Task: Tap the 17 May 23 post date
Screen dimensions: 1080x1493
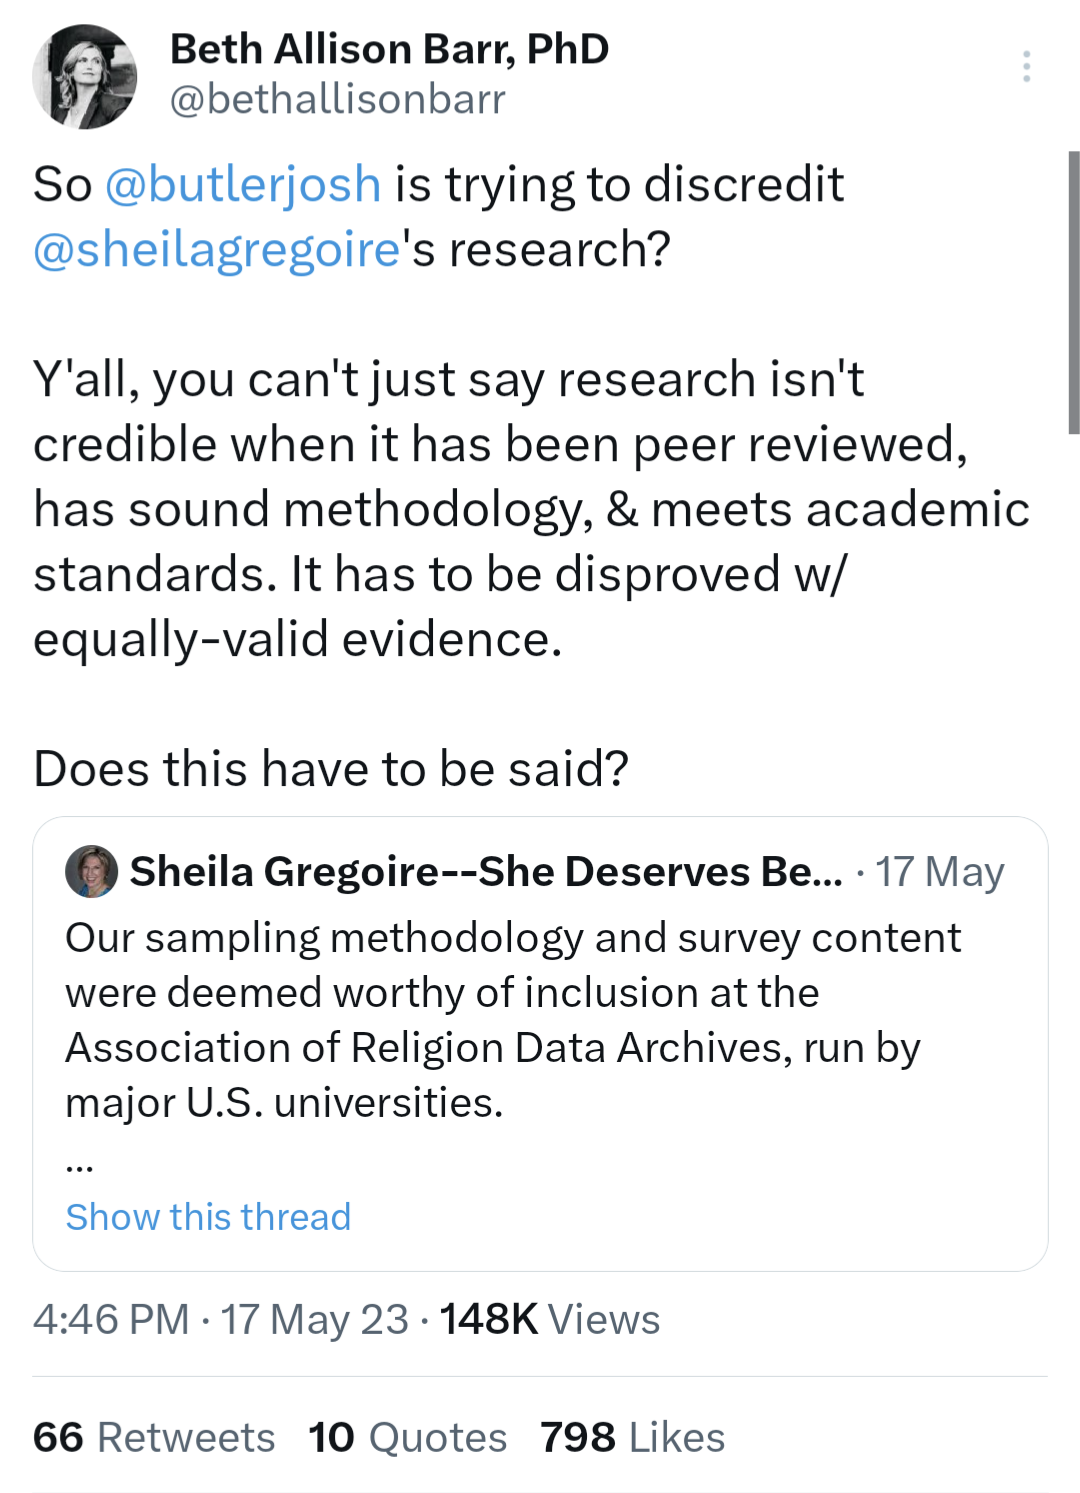Action: 314,1319
